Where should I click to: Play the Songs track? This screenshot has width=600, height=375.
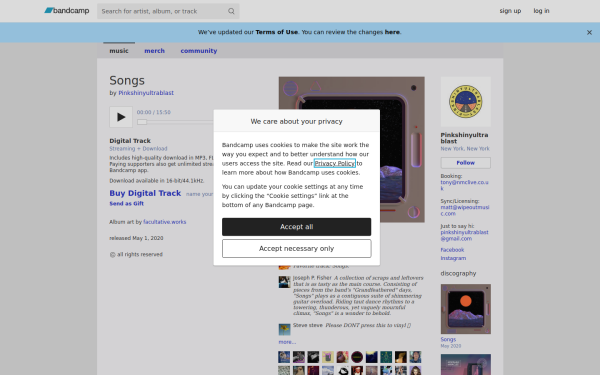tap(121, 117)
